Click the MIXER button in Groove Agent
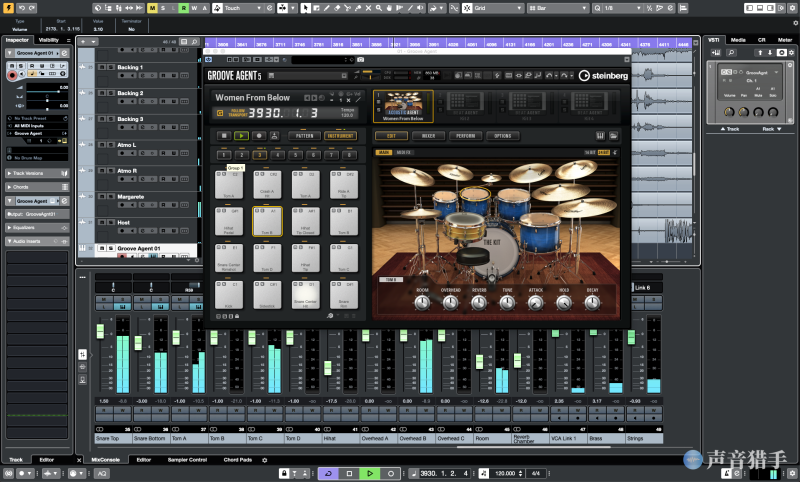Image resolution: width=800 pixels, height=482 pixels. pos(428,136)
